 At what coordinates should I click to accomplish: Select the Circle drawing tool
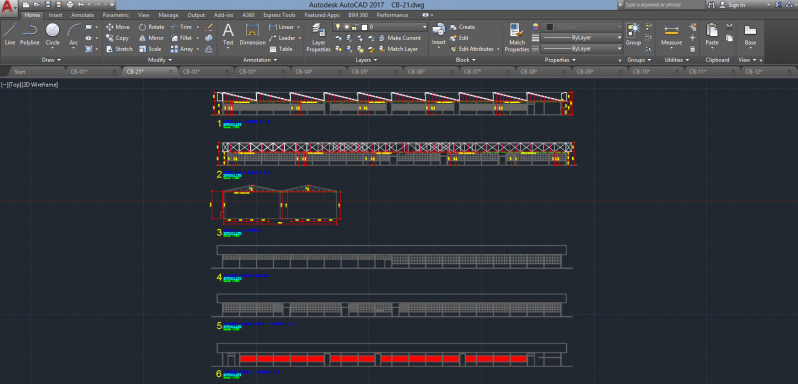tap(53, 35)
